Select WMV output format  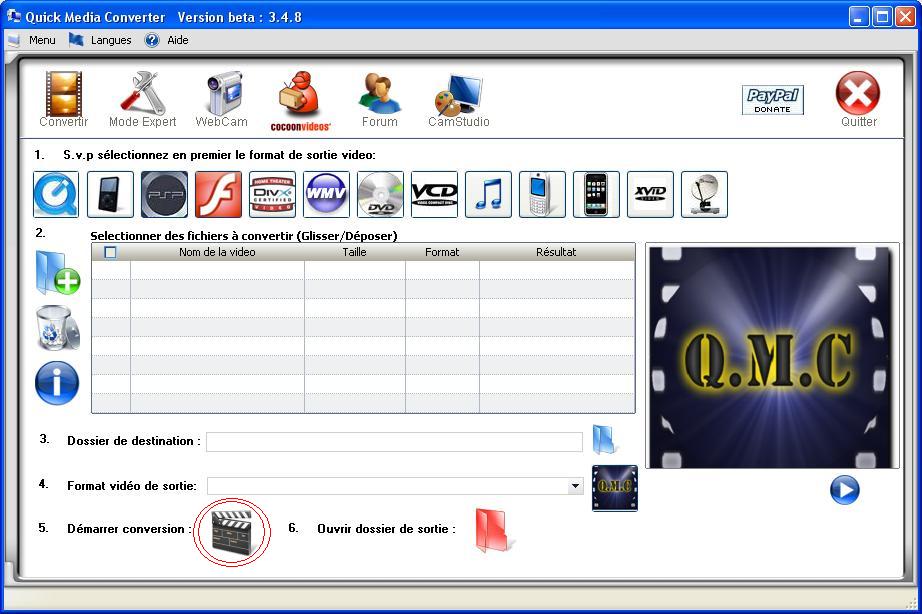coord(326,194)
